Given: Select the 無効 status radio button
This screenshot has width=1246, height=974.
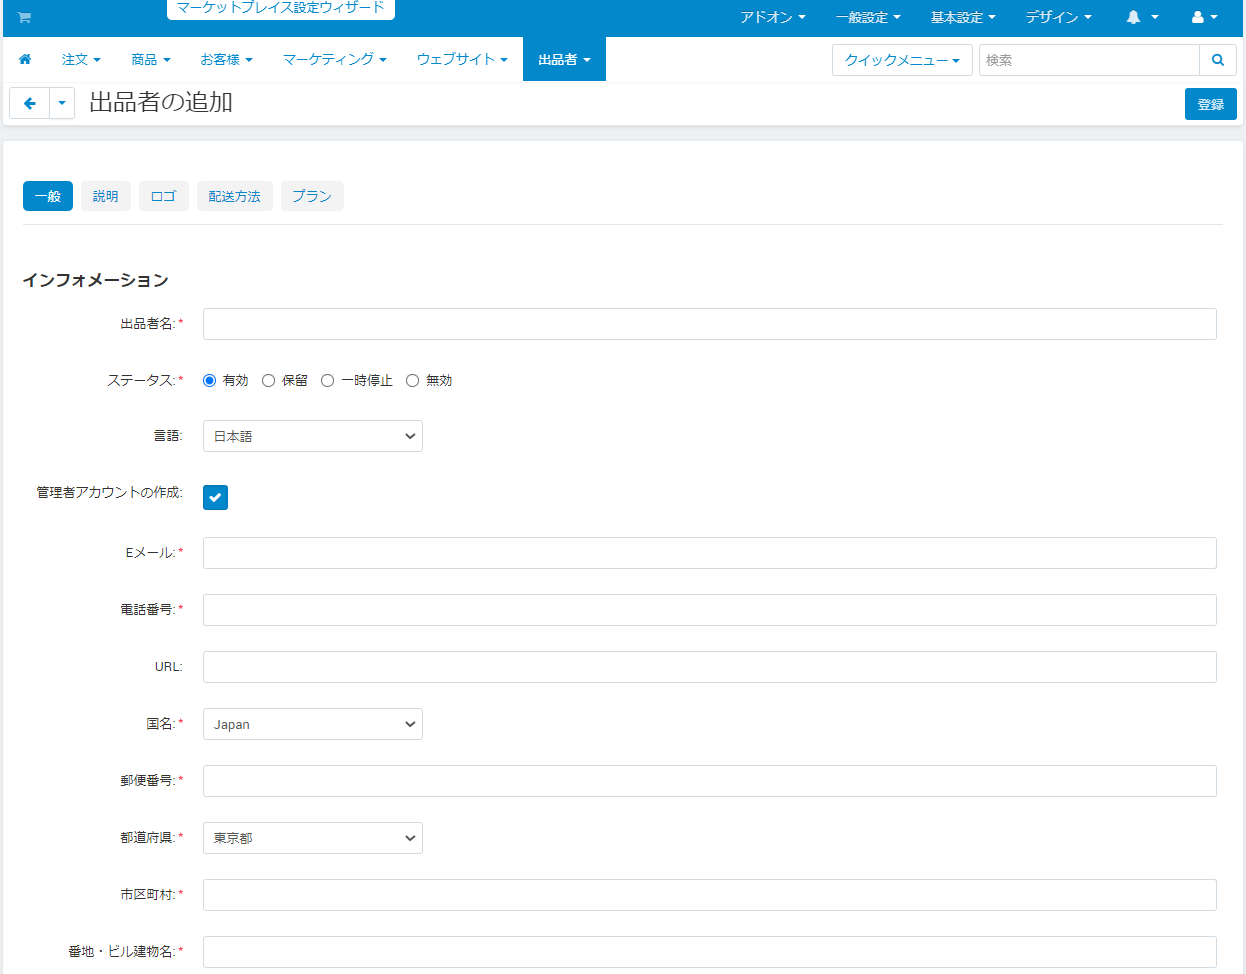Looking at the screenshot, I should tap(412, 380).
